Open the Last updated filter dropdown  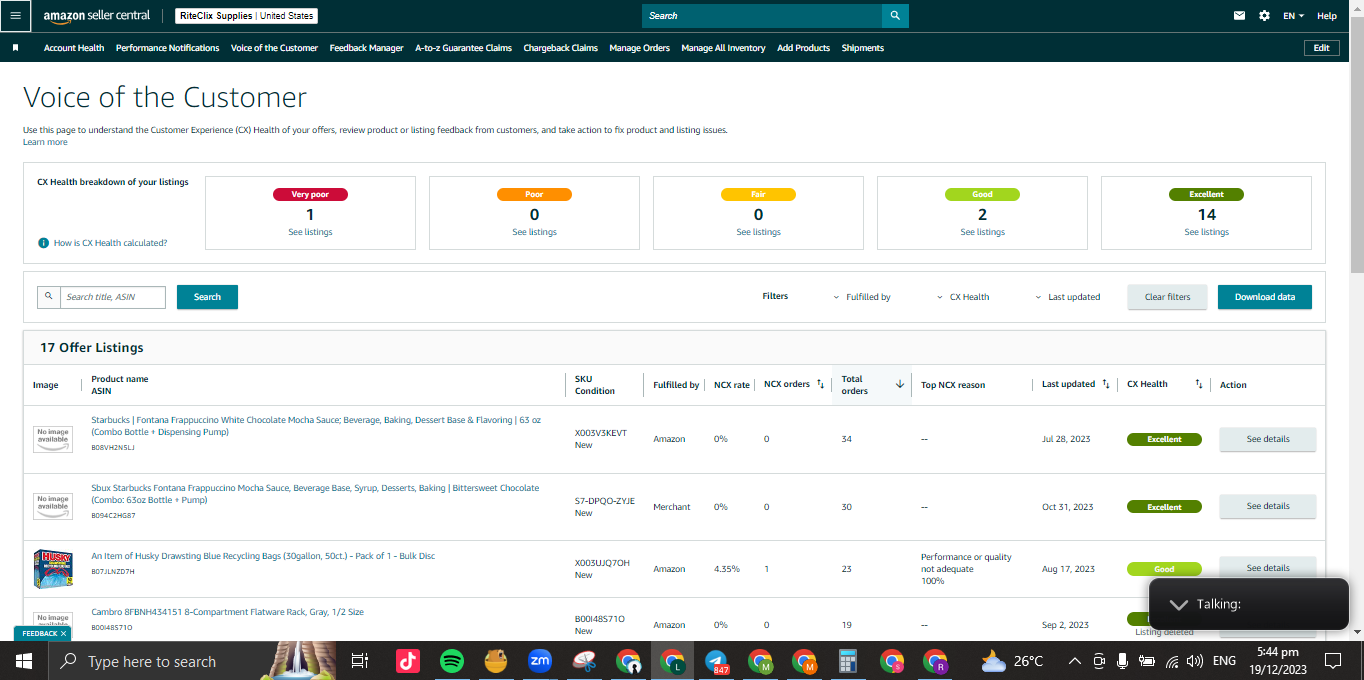click(1067, 297)
